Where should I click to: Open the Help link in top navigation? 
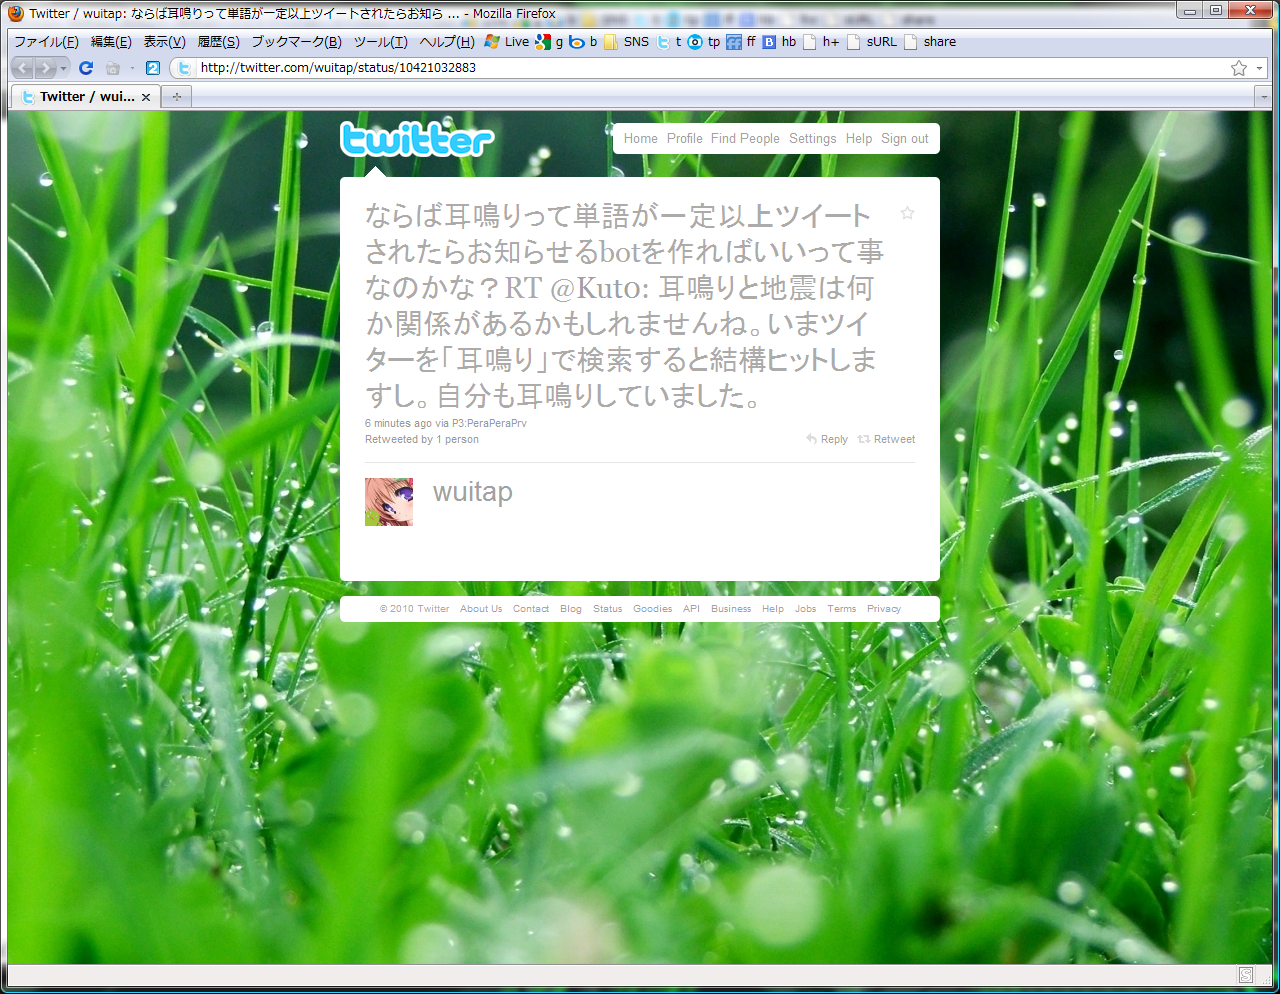point(859,139)
